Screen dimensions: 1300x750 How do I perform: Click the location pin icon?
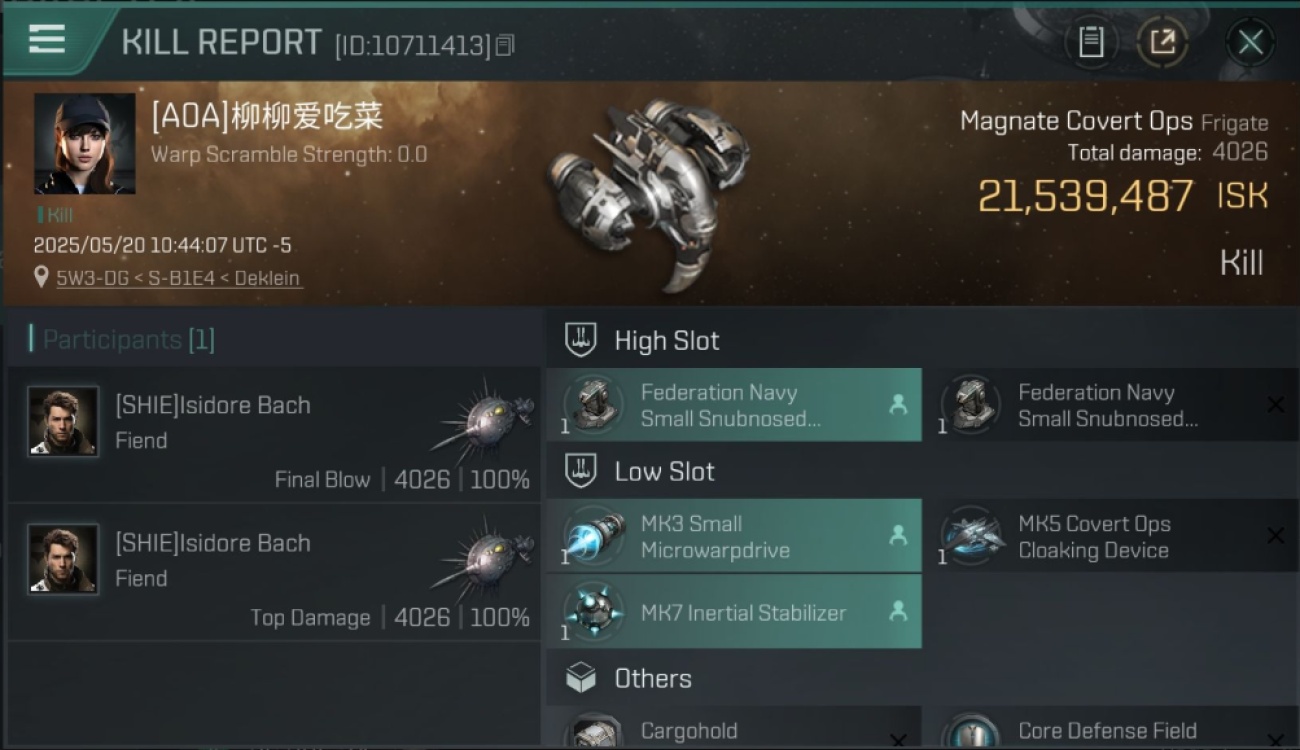(41, 277)
